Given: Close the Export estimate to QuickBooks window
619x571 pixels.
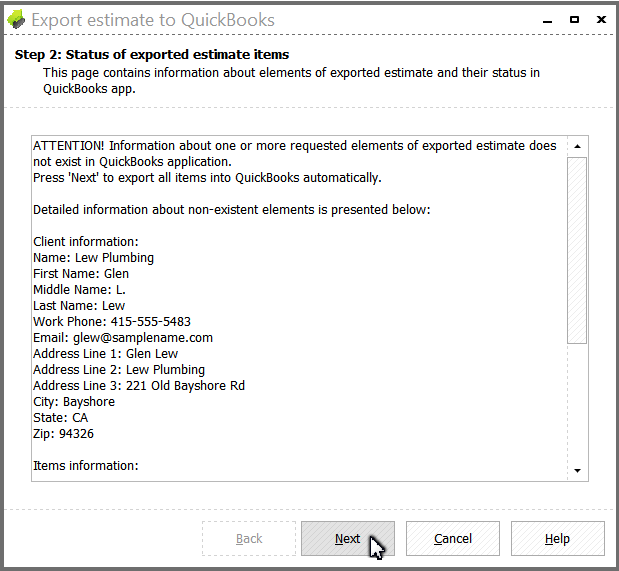Looking at the screenshot, I should pos(601,19).
